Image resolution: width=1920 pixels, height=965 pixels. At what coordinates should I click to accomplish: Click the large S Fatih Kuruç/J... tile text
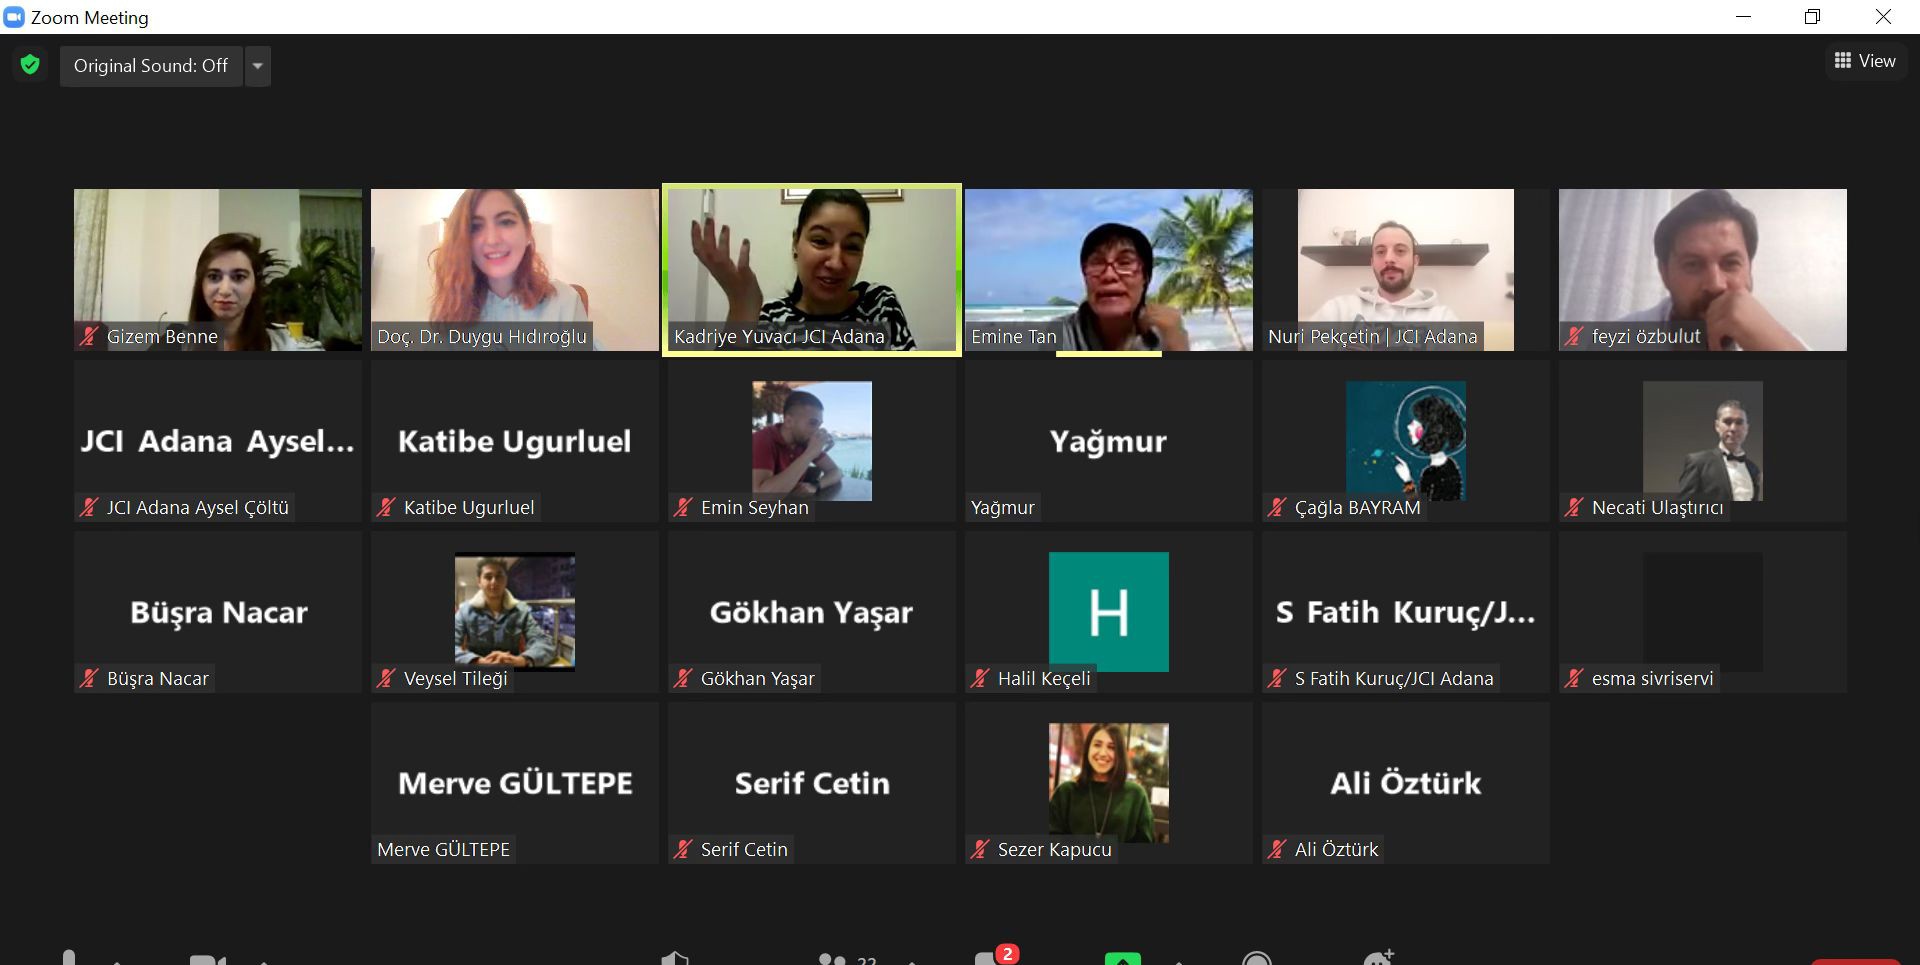[x=1406, y=612]
